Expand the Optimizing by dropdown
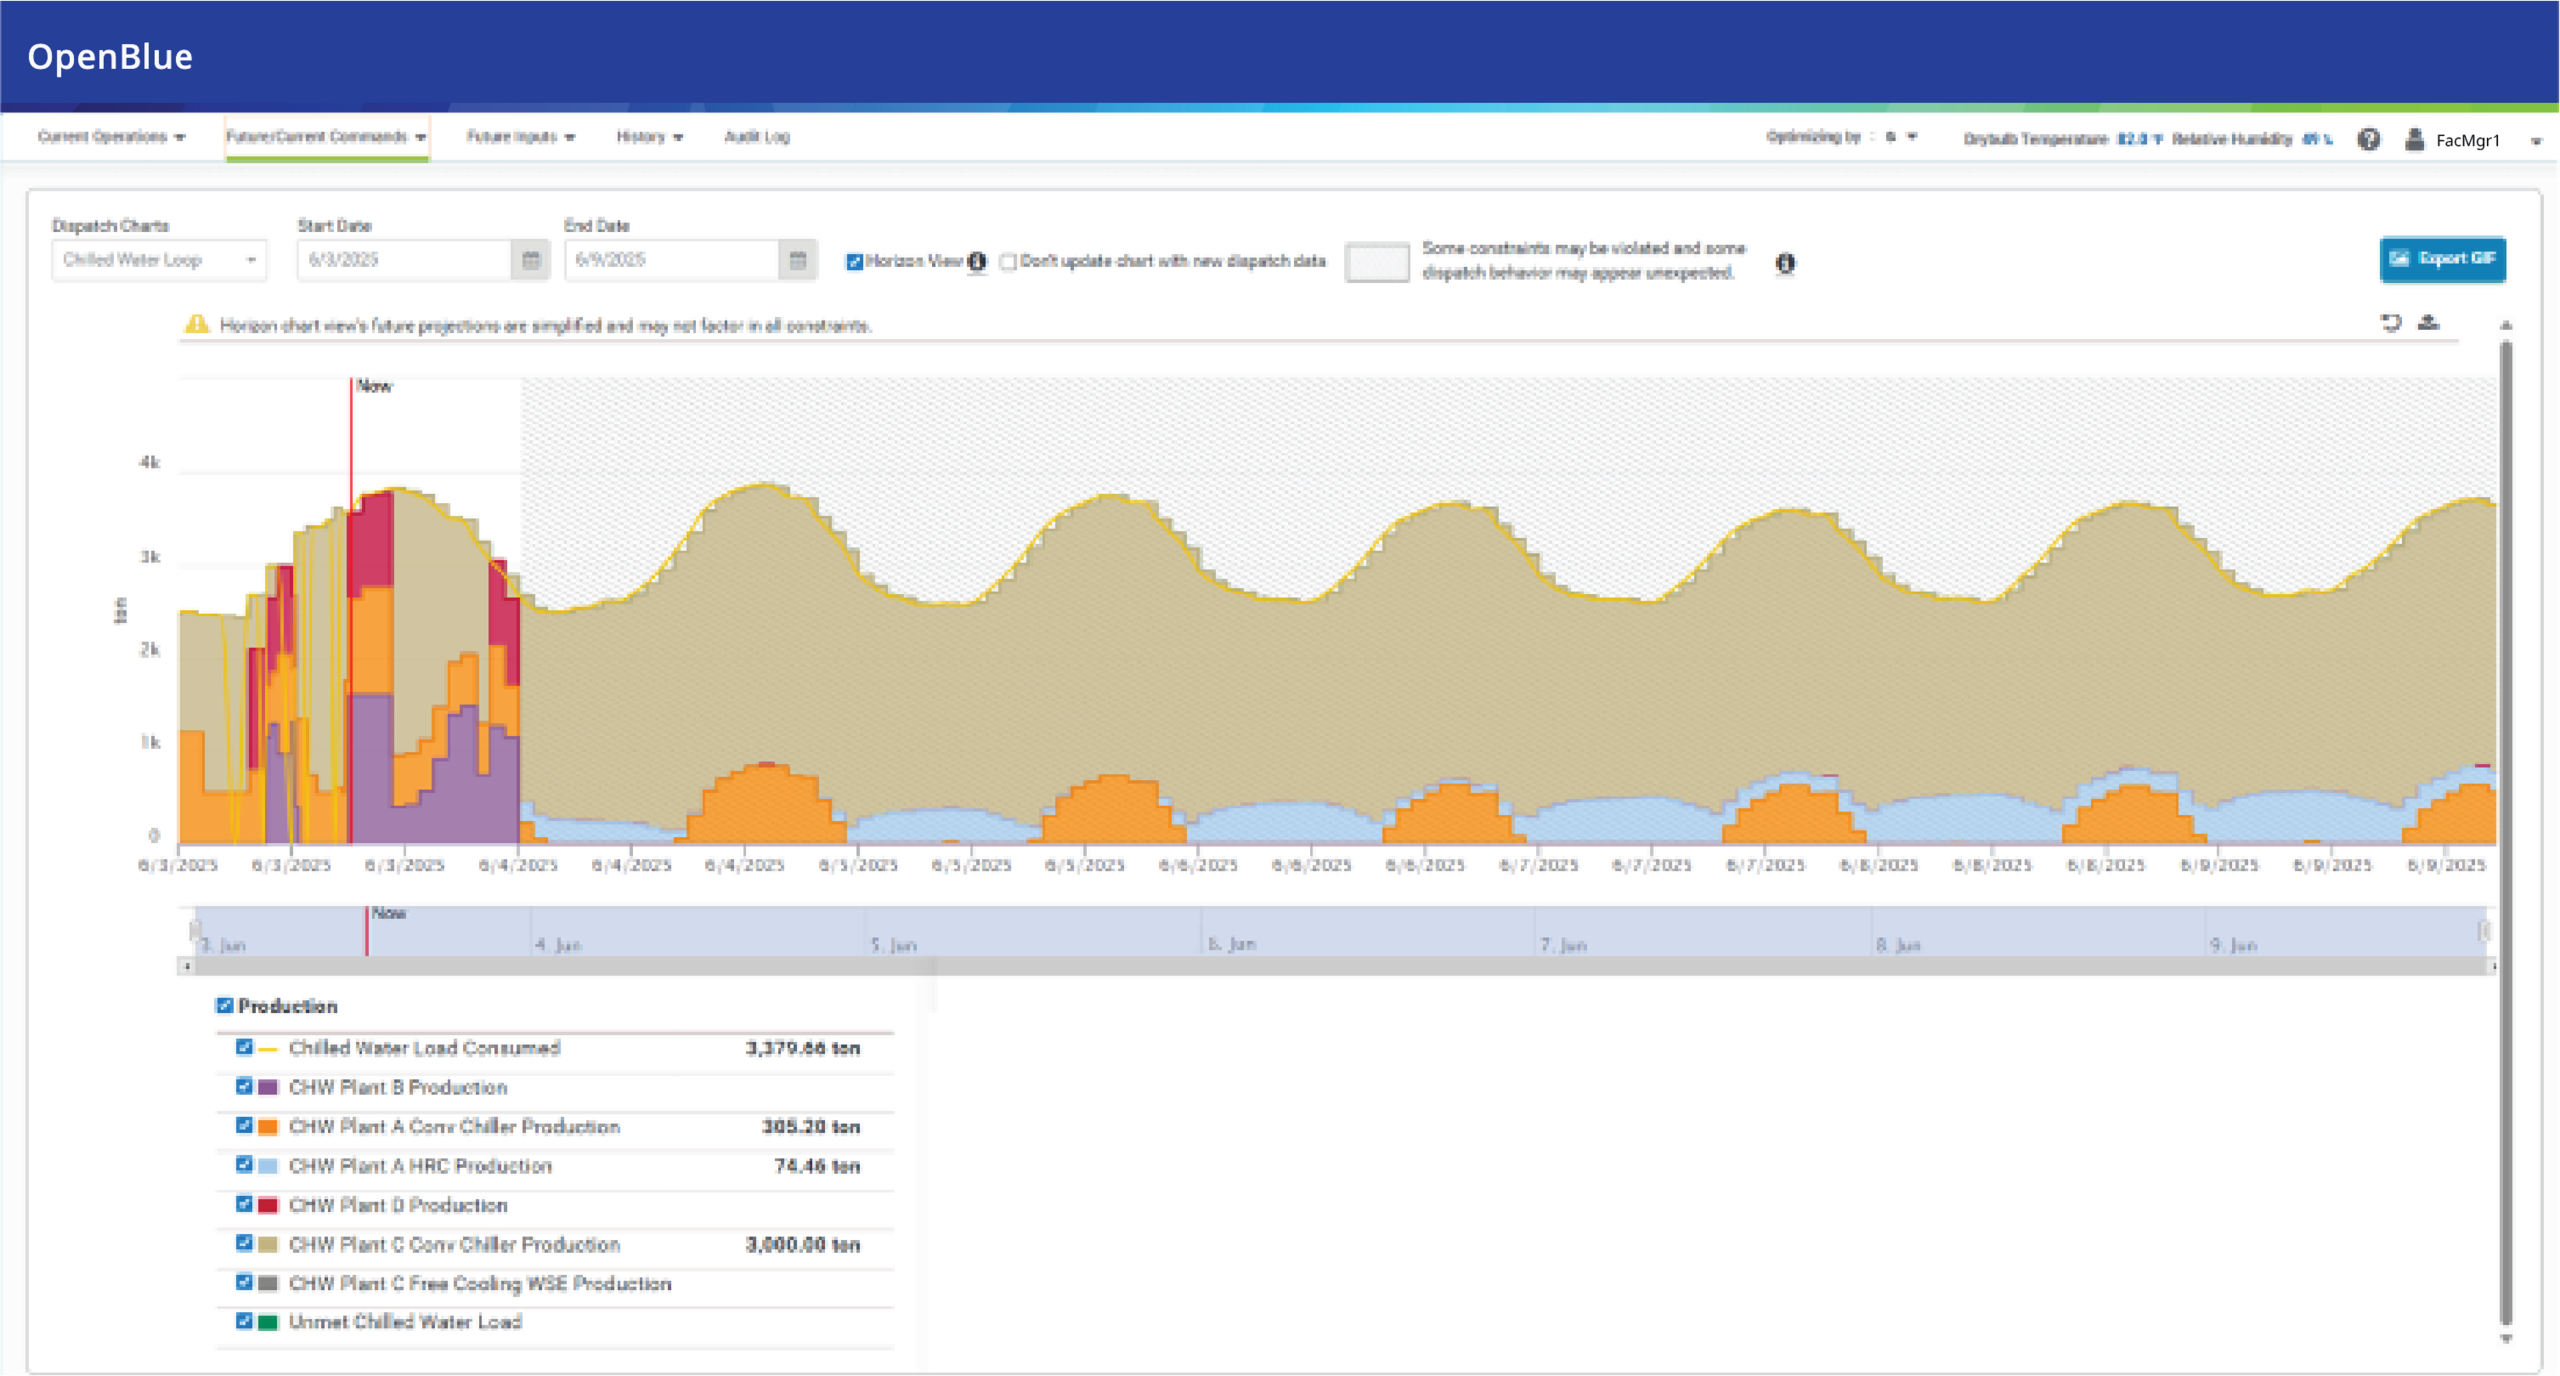Image resolution: width=2560 pixels, height=1376 pixels. click(1911, 137)
